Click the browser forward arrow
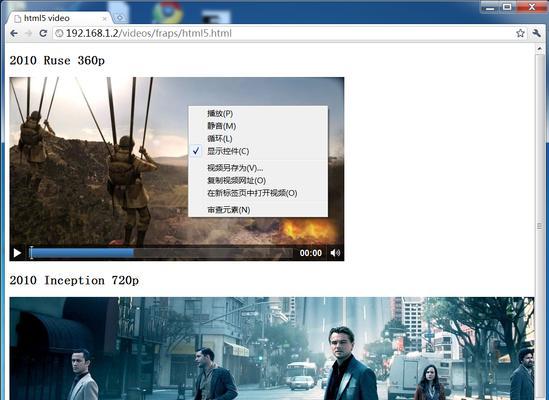 pos(29,34)
